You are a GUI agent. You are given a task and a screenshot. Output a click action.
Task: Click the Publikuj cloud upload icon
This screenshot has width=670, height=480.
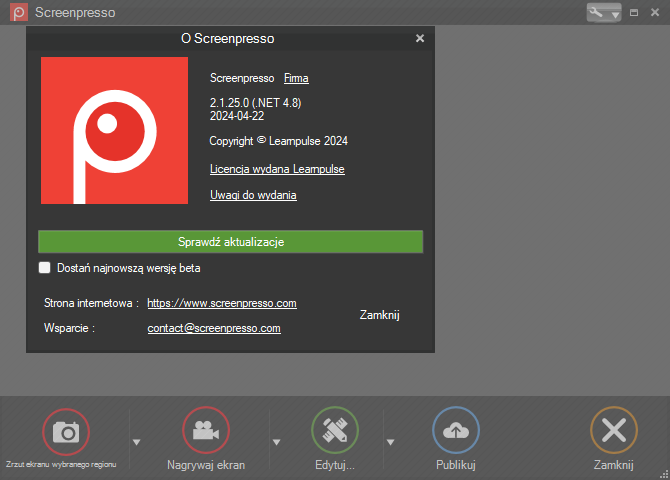tap(455, 430)
